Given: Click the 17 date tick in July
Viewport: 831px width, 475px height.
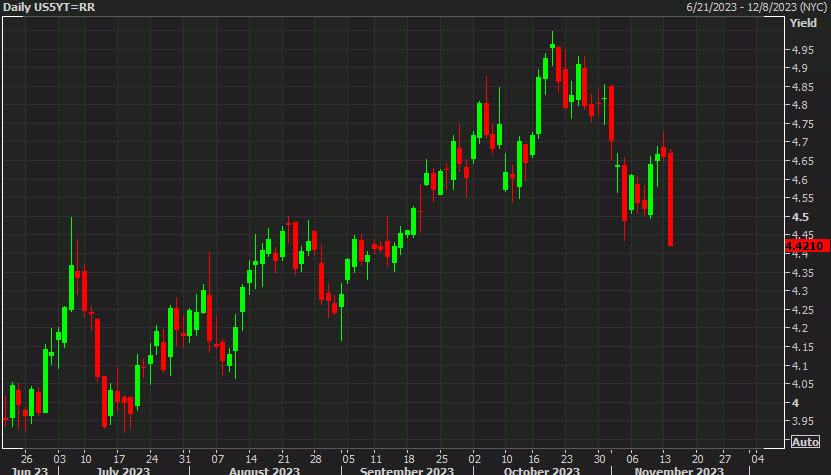Looking at the screenshot, I should pos(119,459).
